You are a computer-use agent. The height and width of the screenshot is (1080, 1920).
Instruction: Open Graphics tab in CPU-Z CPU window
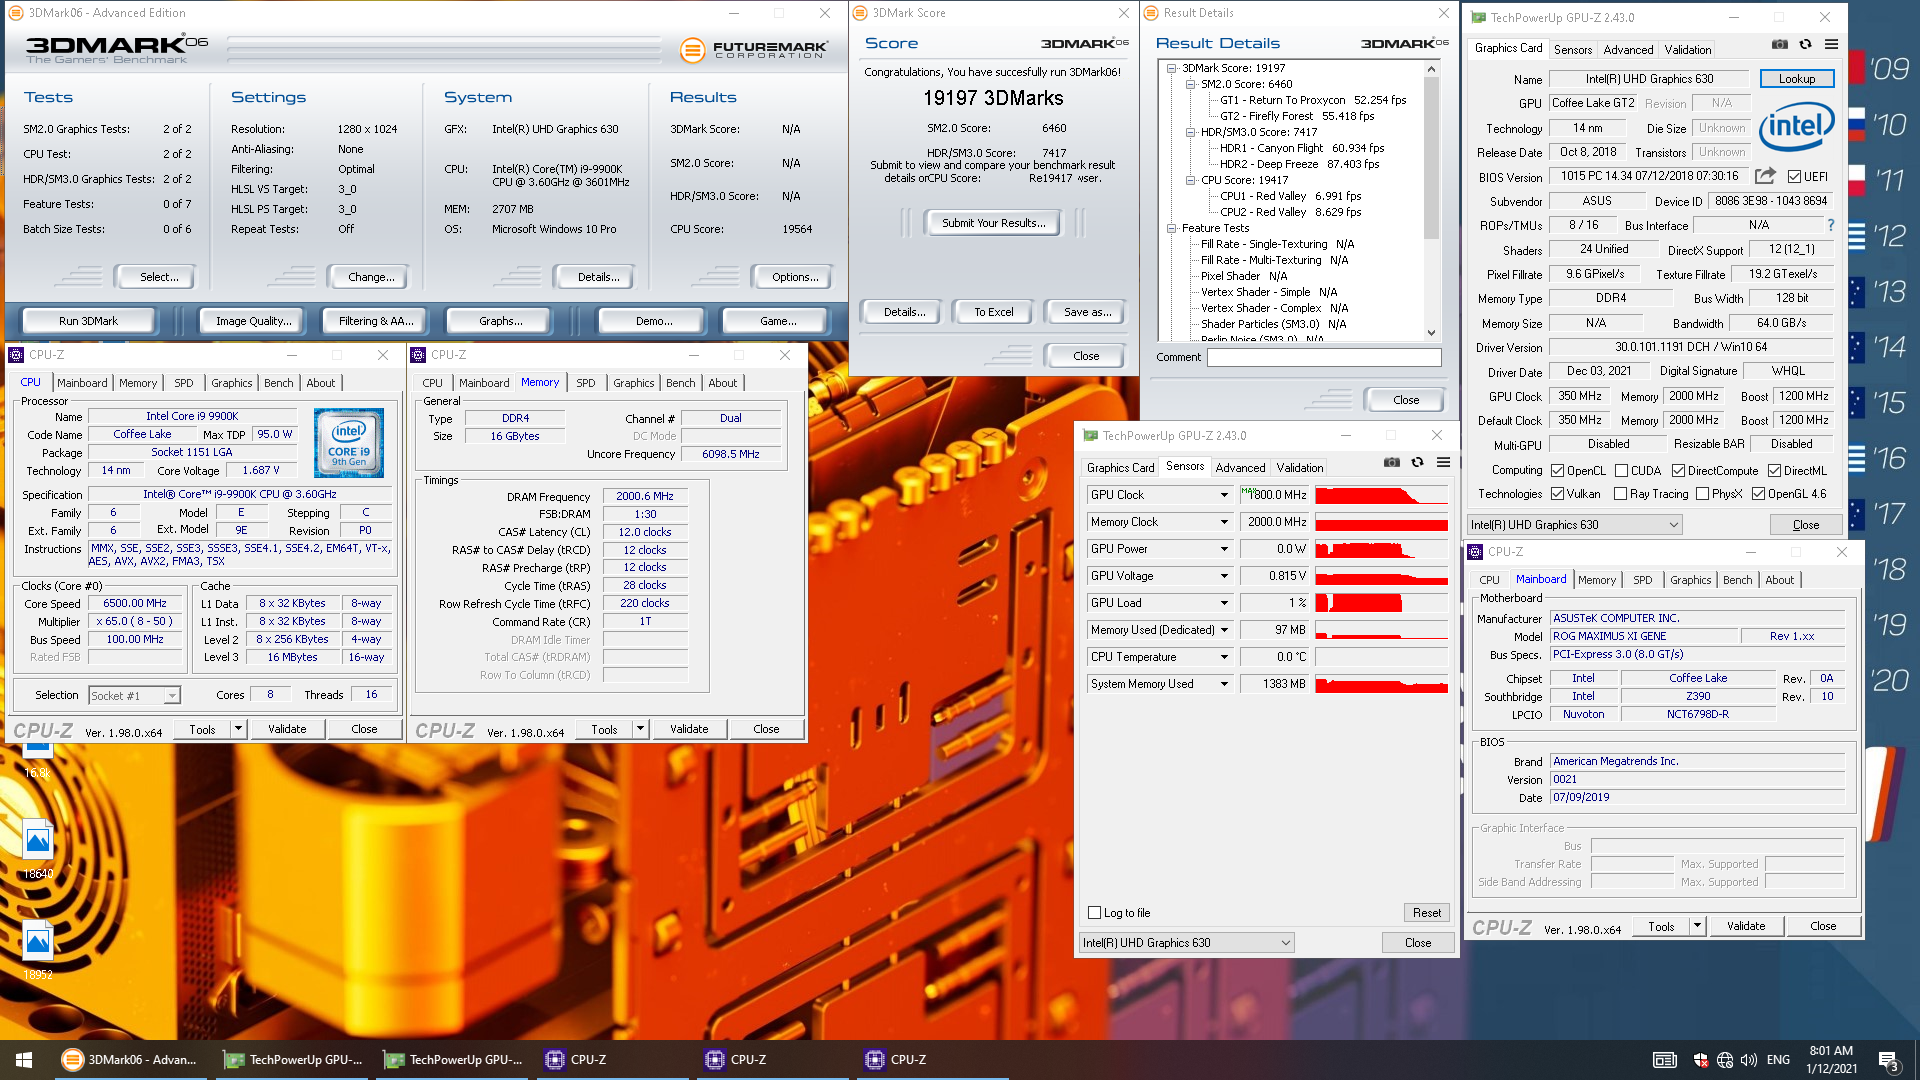point(232,383)
